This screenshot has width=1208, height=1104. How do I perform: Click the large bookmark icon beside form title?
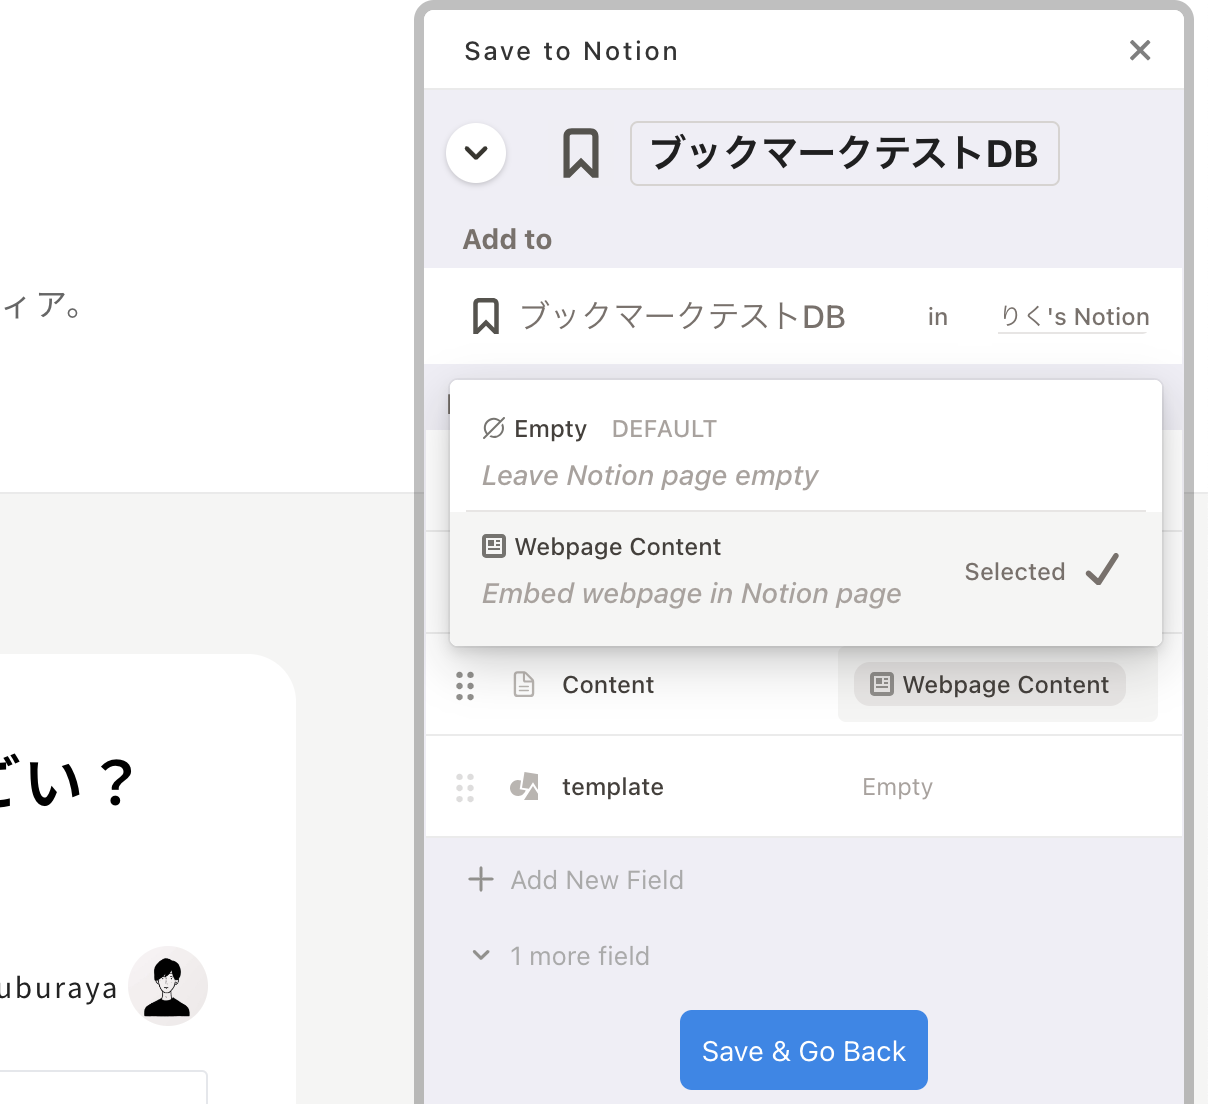580,153
